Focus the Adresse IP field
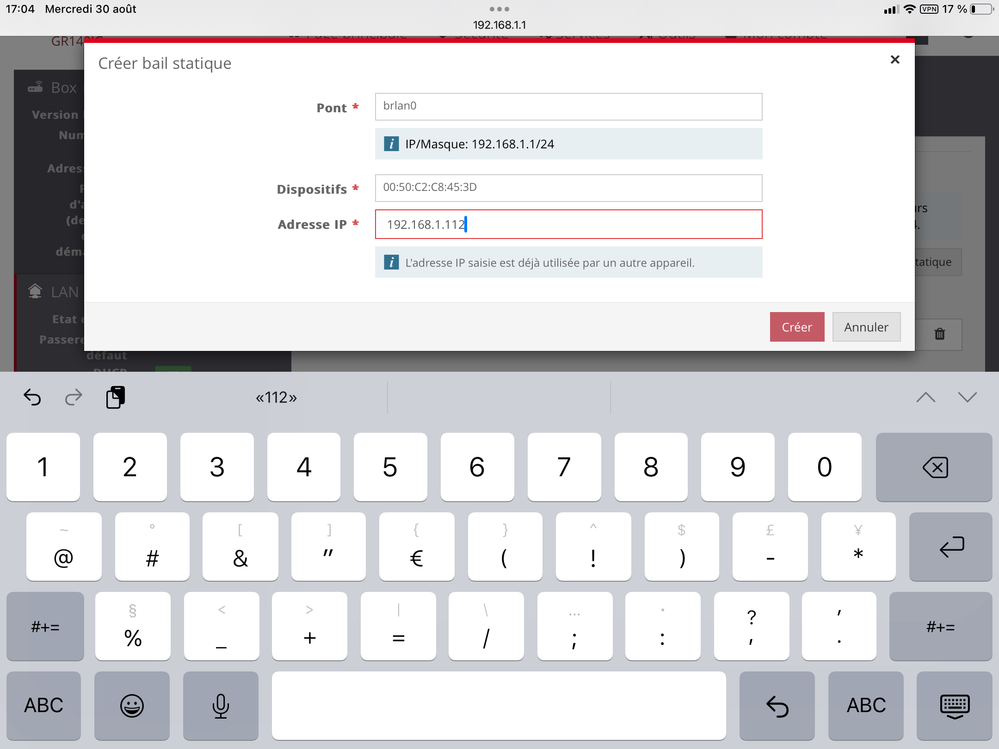The width and height of the screenshot is (999, 749). click(568, 224)
